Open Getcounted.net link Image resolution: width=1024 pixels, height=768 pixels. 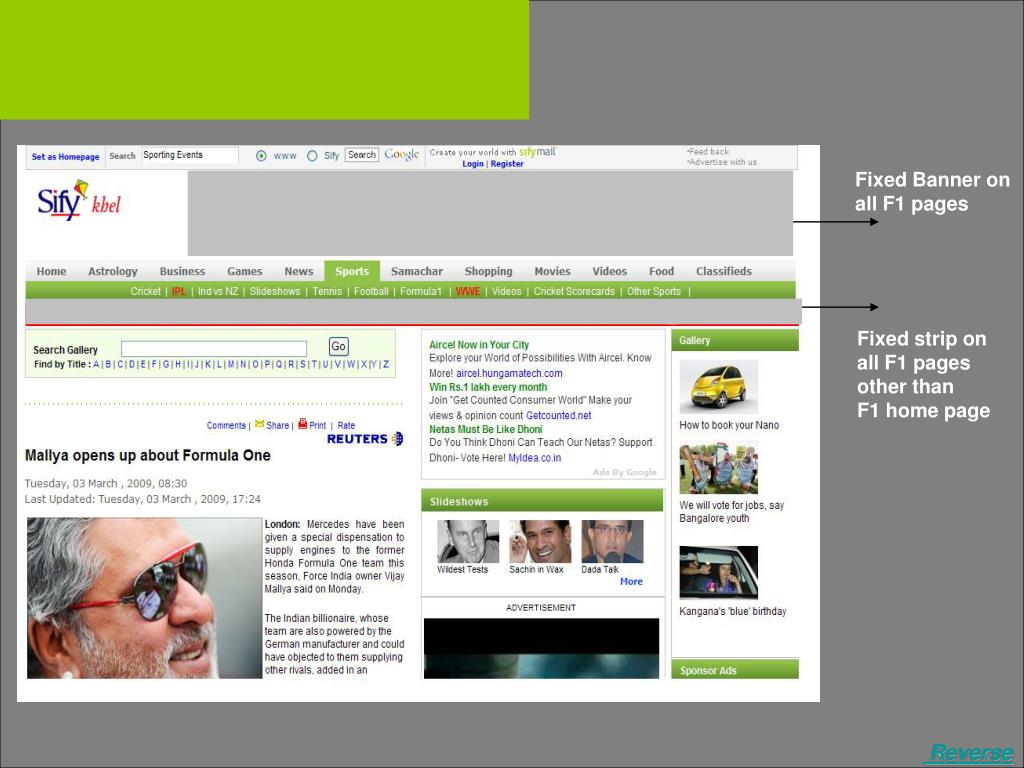click(x=558, y=415)
